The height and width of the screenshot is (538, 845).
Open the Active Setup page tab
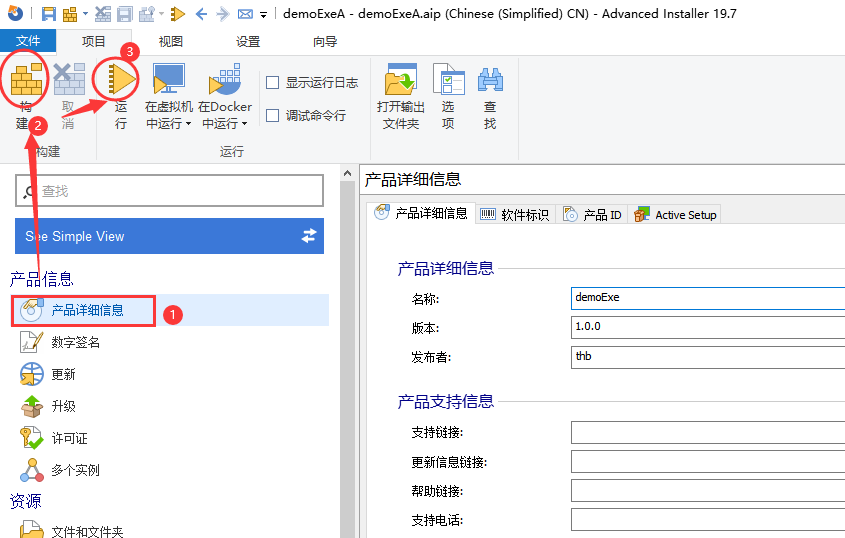[675, 215]
